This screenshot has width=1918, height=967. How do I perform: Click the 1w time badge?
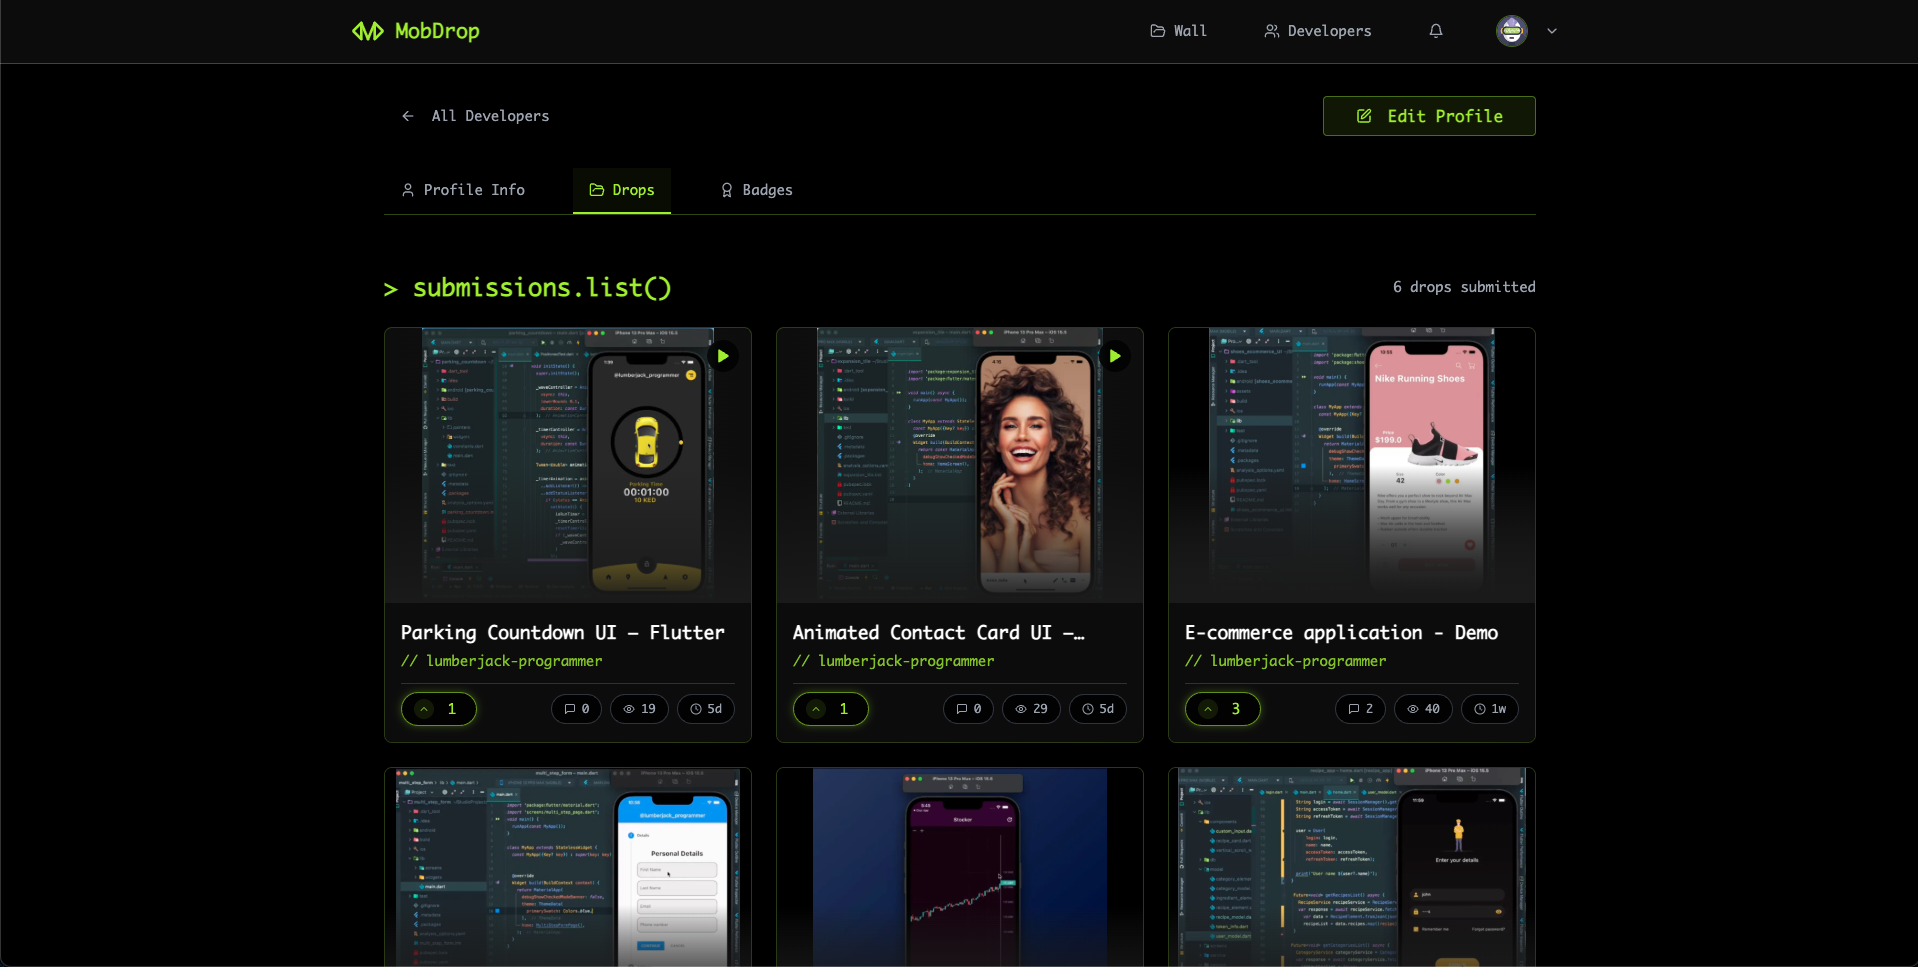[1490, 709]
